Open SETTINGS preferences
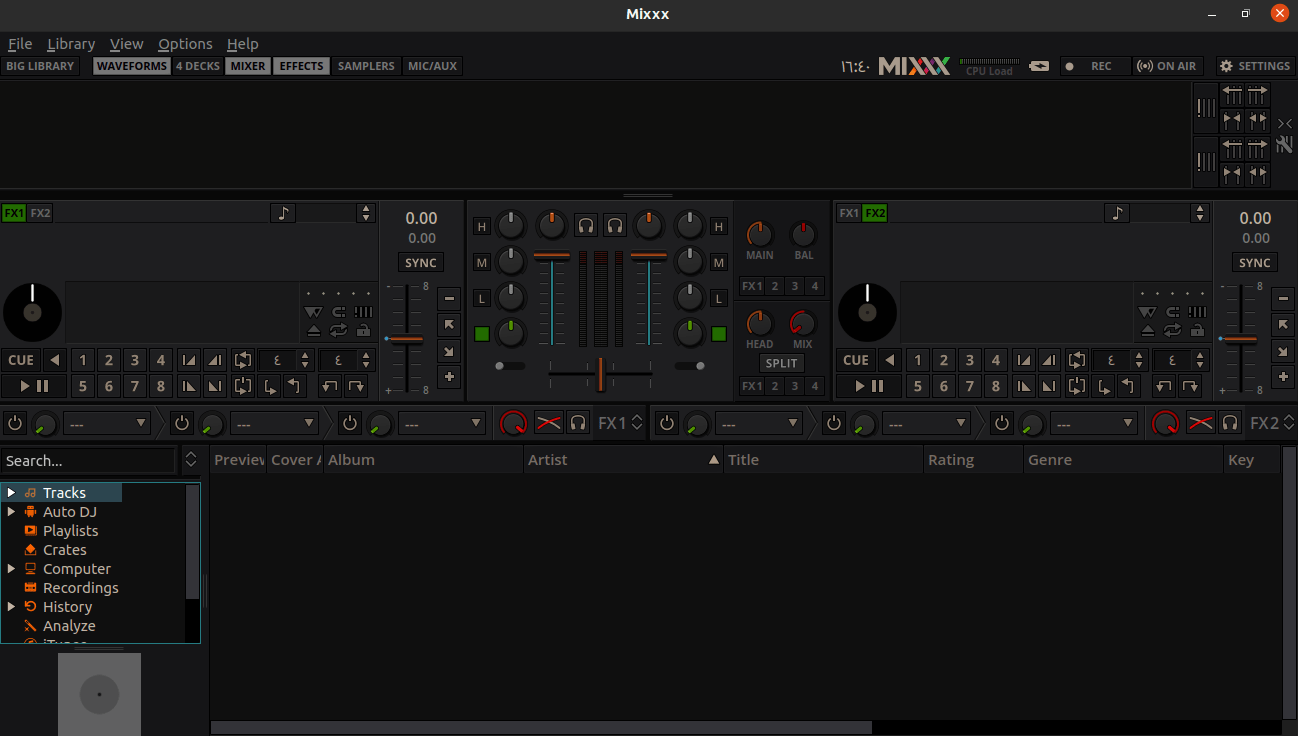Image resolution: width=1298 pixels, height=736 pixels. coord(1255,66)
